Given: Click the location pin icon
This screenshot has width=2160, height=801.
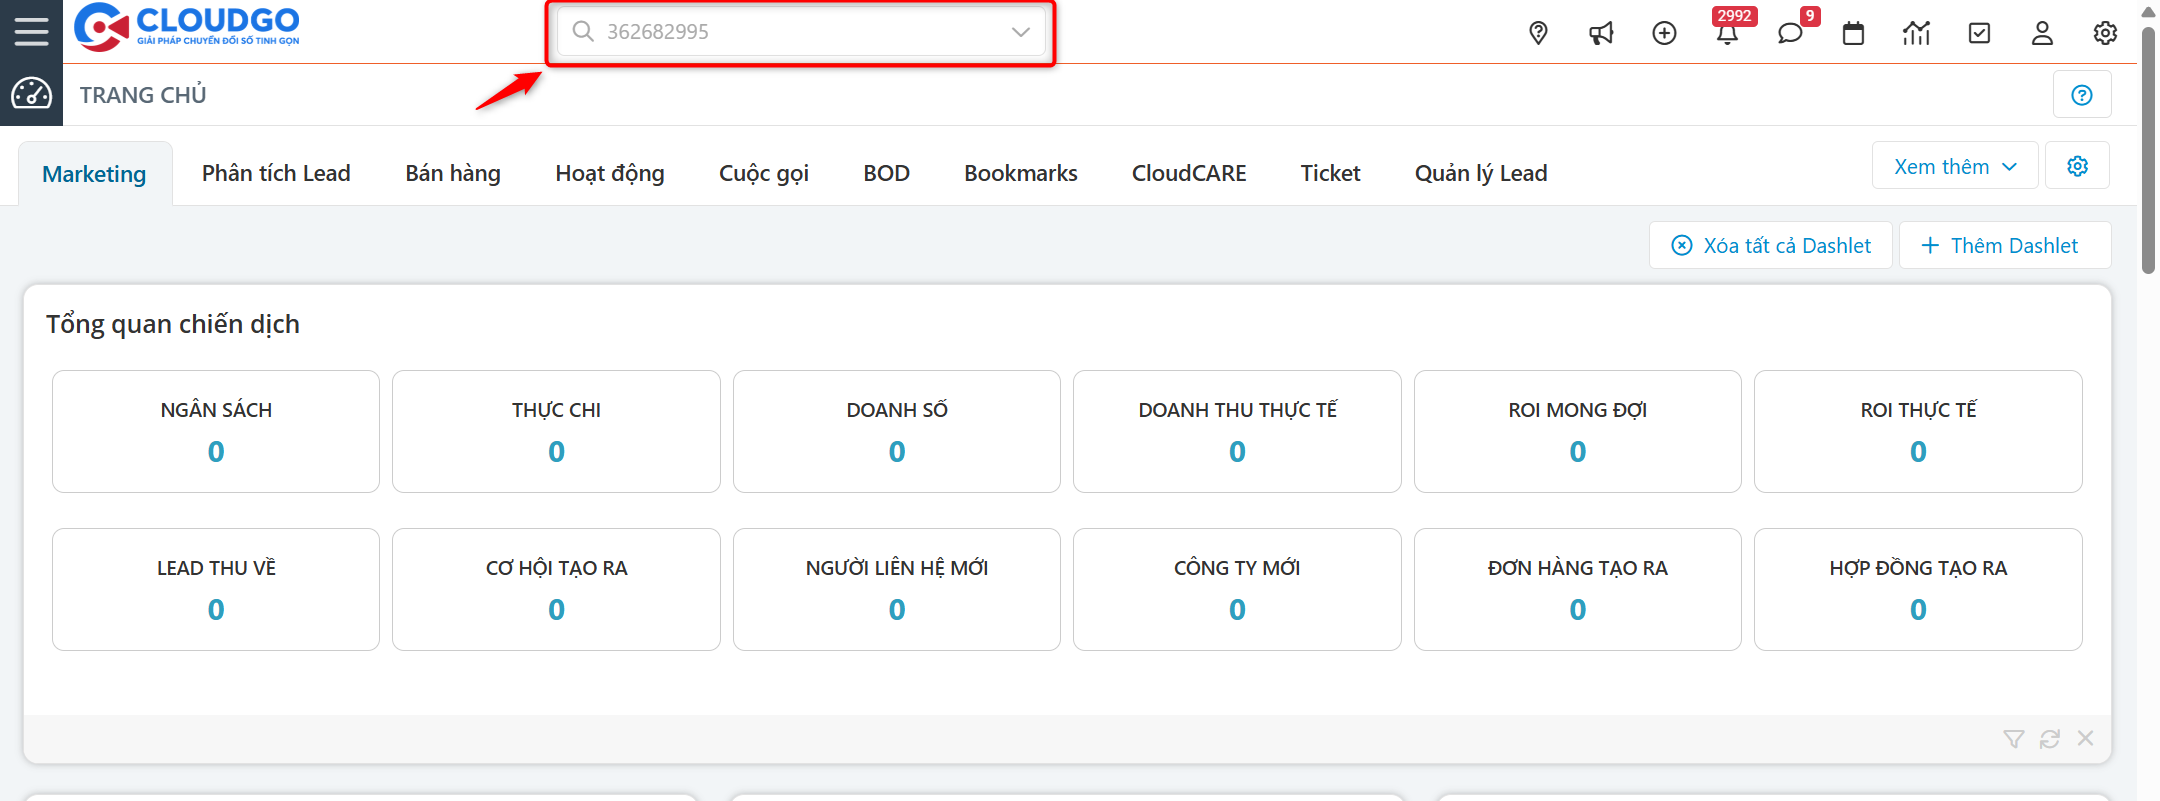Looking at the screenshot, I should coord(1538,33).
